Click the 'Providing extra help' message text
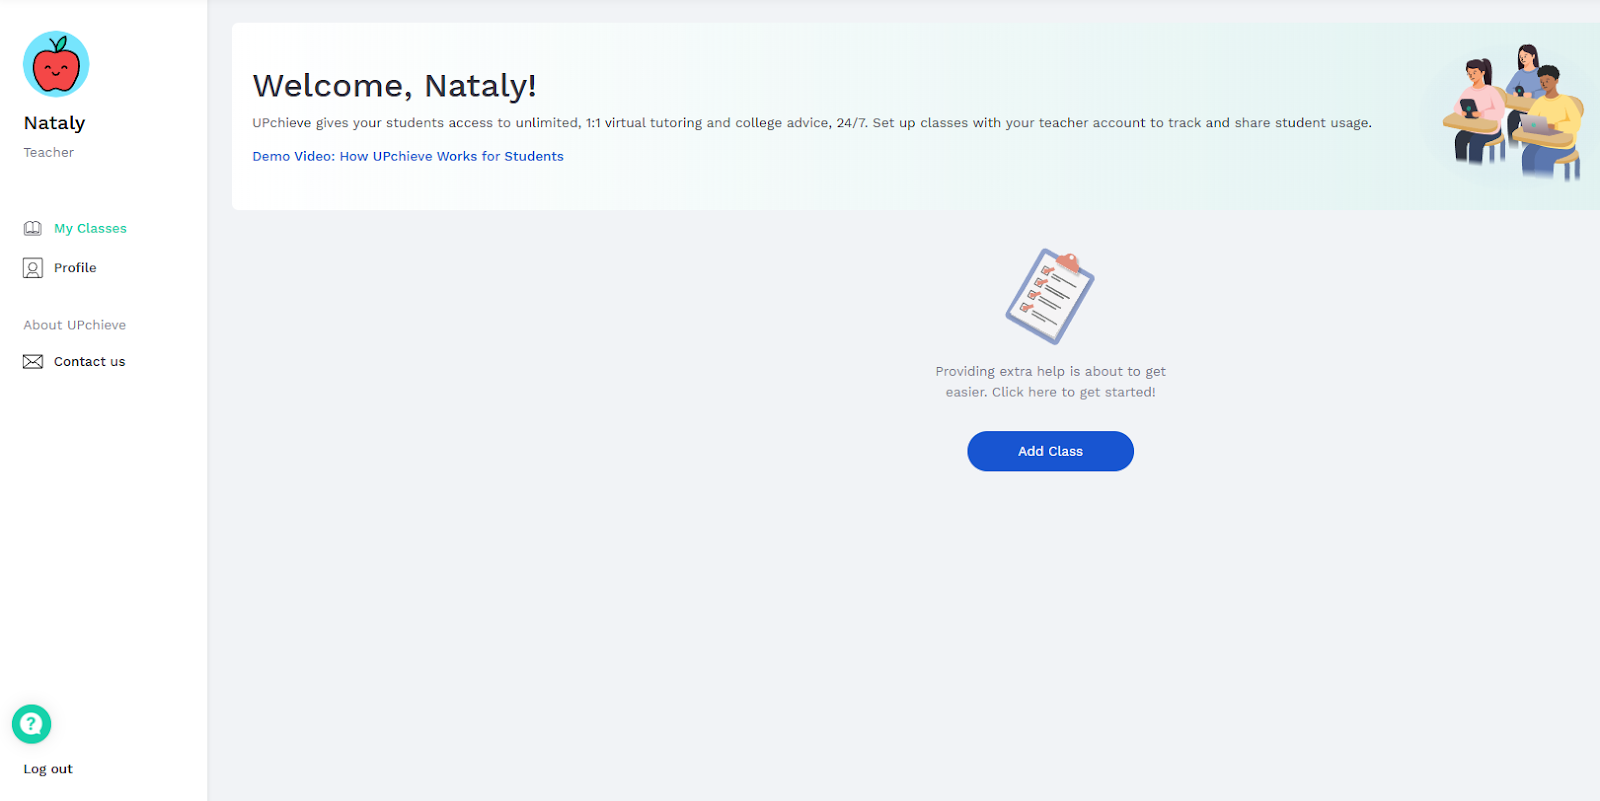The width and height of the screenshot is (1600, 801). (1050, 382)
